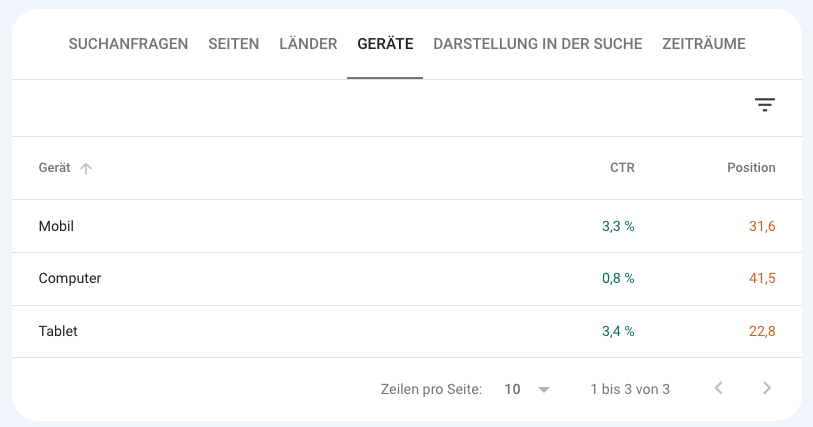
Task: Click the 22,8 position value for Tablet
Action: coord(762,331)
